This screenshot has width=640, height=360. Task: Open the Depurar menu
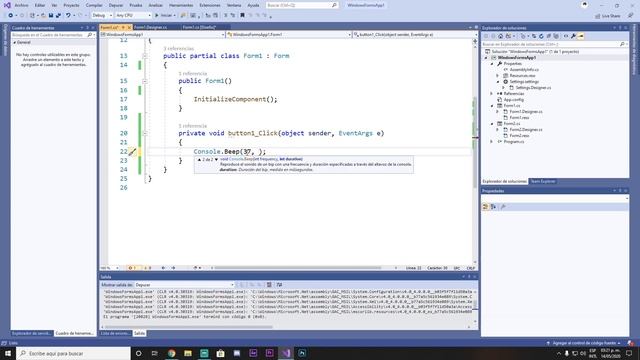pyautogui.click(x=116, y=5)
